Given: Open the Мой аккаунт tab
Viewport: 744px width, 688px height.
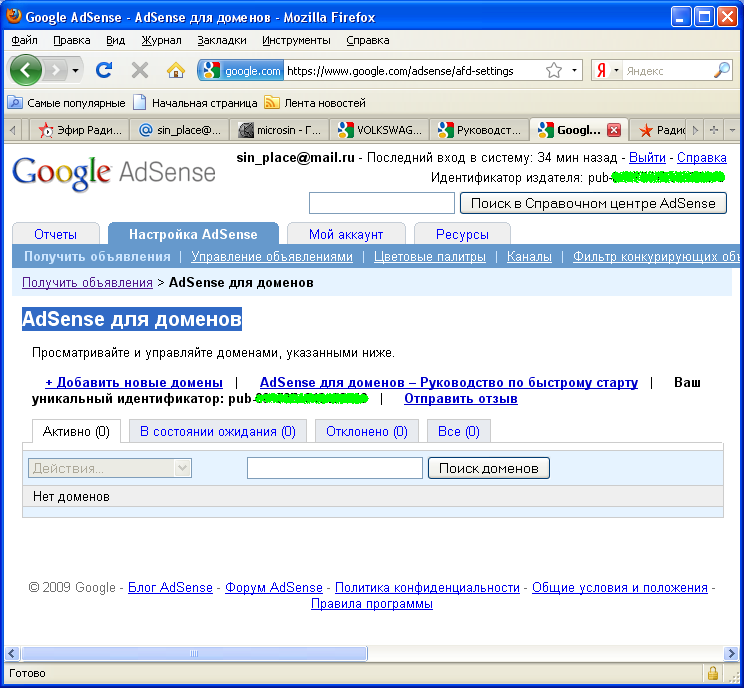Looking at the screenshot, I should click(346, 234).
